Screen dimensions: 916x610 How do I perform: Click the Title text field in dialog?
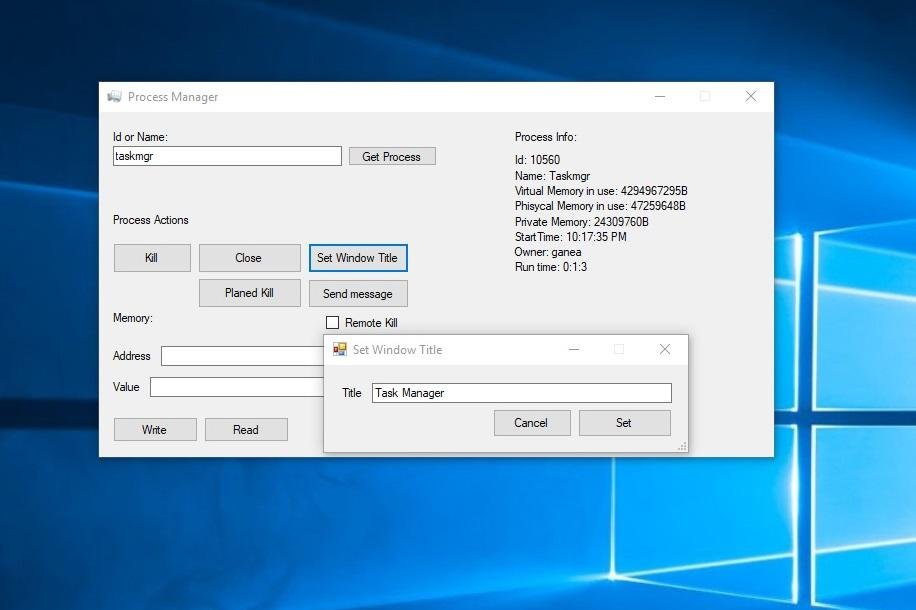[522, 393]
